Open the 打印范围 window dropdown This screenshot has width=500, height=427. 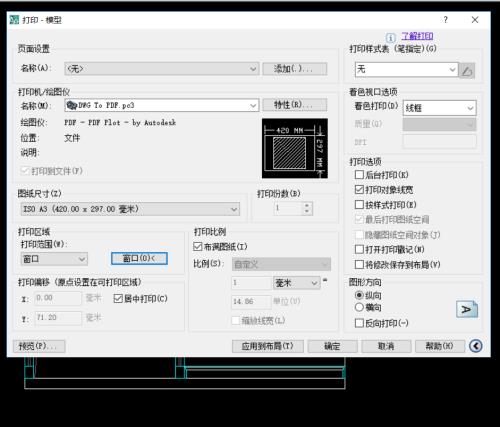coord(54,259)
